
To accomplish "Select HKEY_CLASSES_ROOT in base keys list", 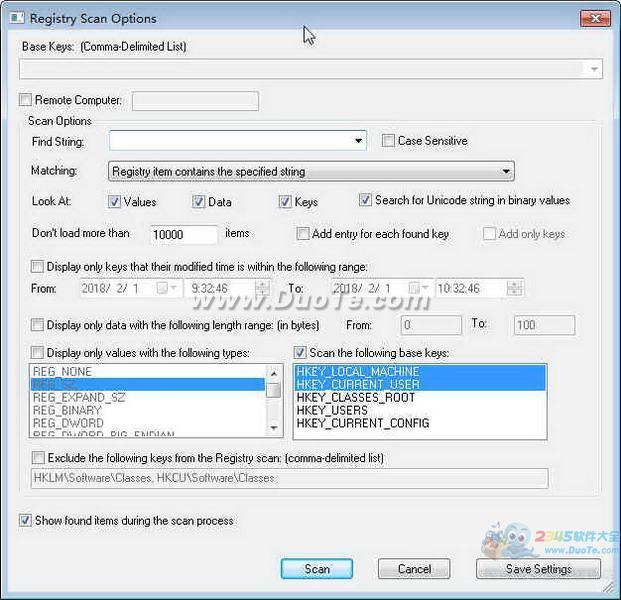I will coord(355,398).
